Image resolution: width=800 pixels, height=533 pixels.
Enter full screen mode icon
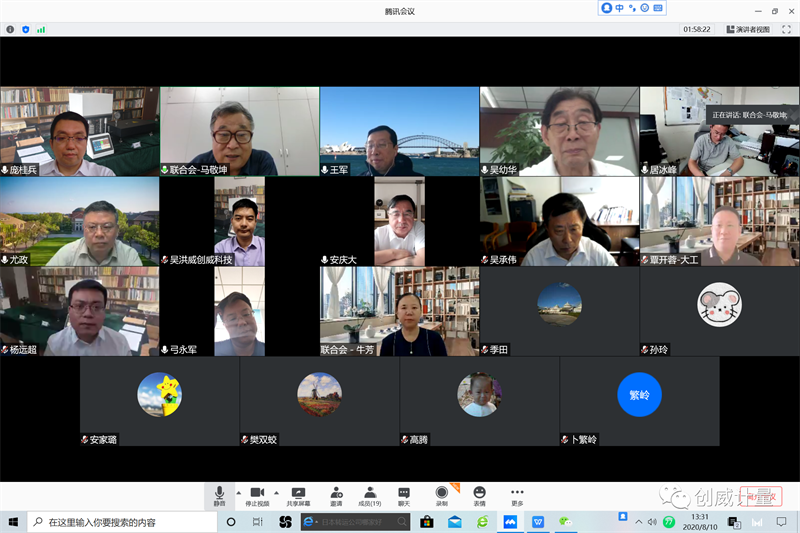pyautogui.click(x=786, y=29)
